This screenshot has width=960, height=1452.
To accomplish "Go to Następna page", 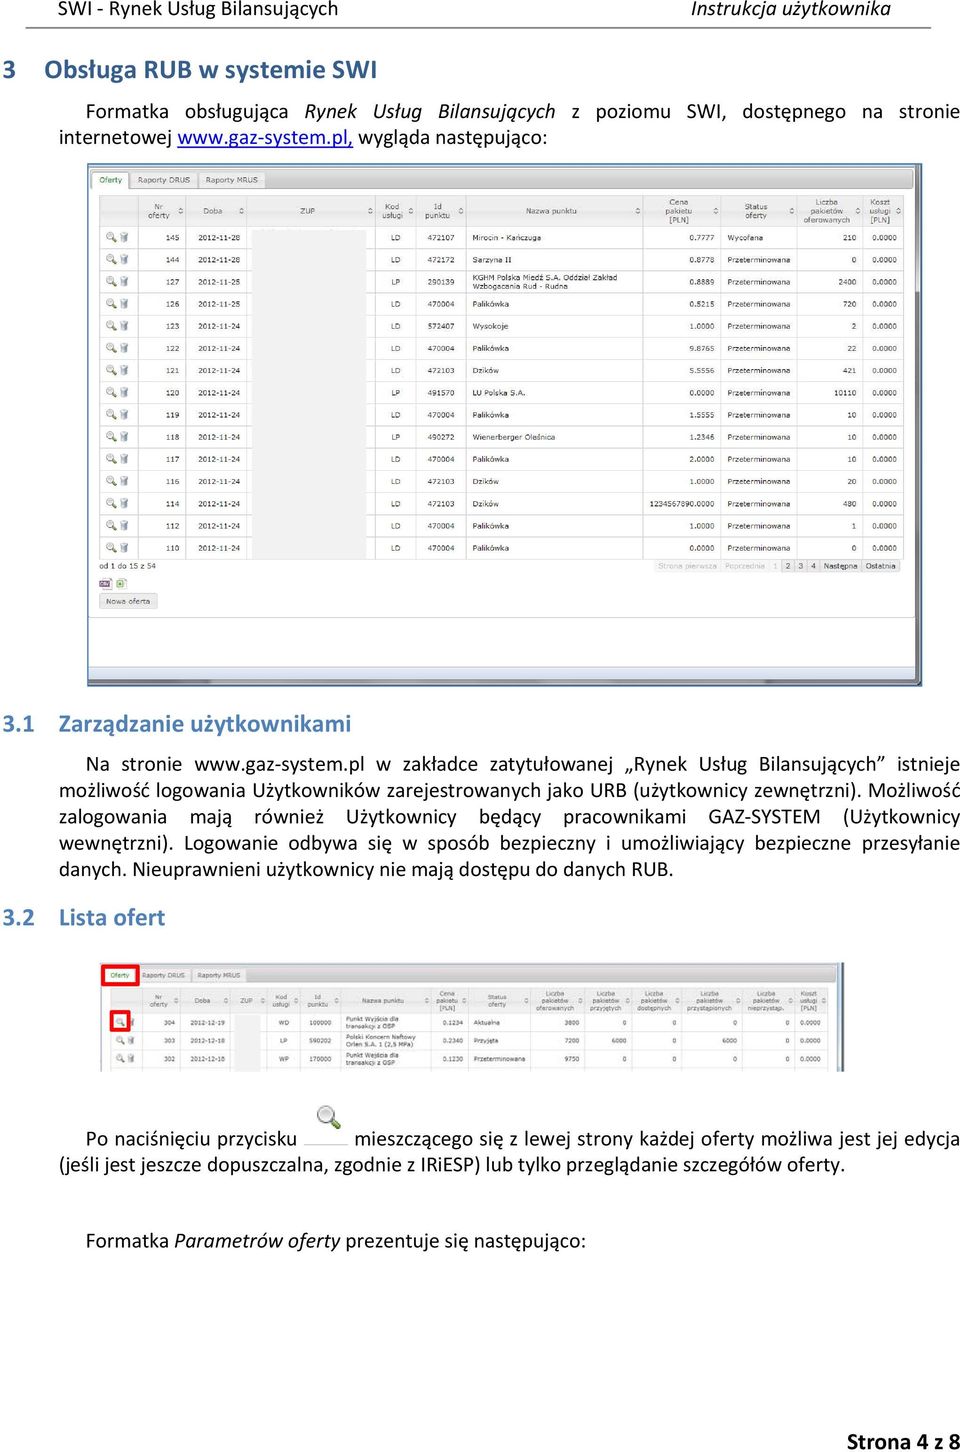I will 840,566.
